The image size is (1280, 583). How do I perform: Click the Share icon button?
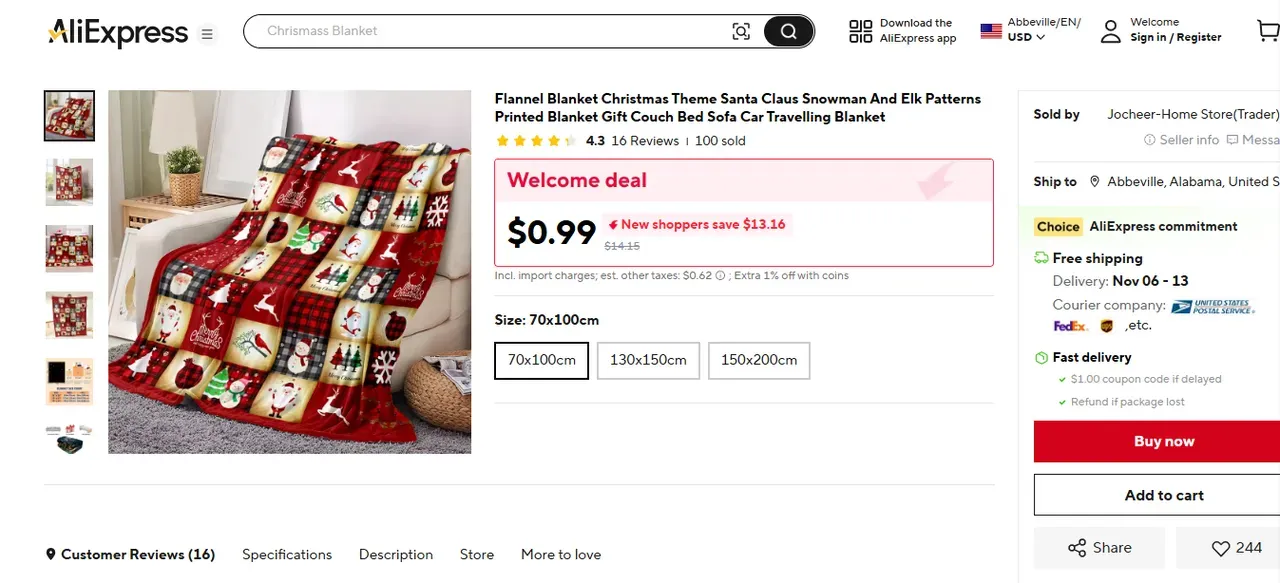coord(1077,548)
